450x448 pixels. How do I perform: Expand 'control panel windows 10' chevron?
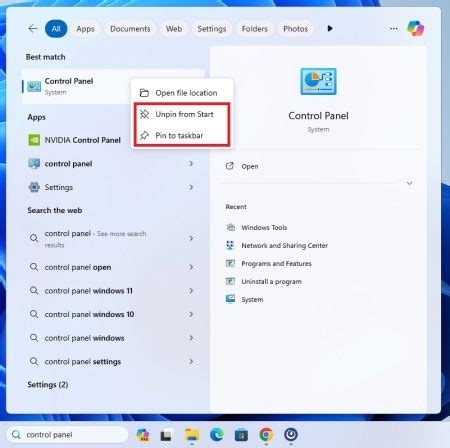click(x=191, y=314)
